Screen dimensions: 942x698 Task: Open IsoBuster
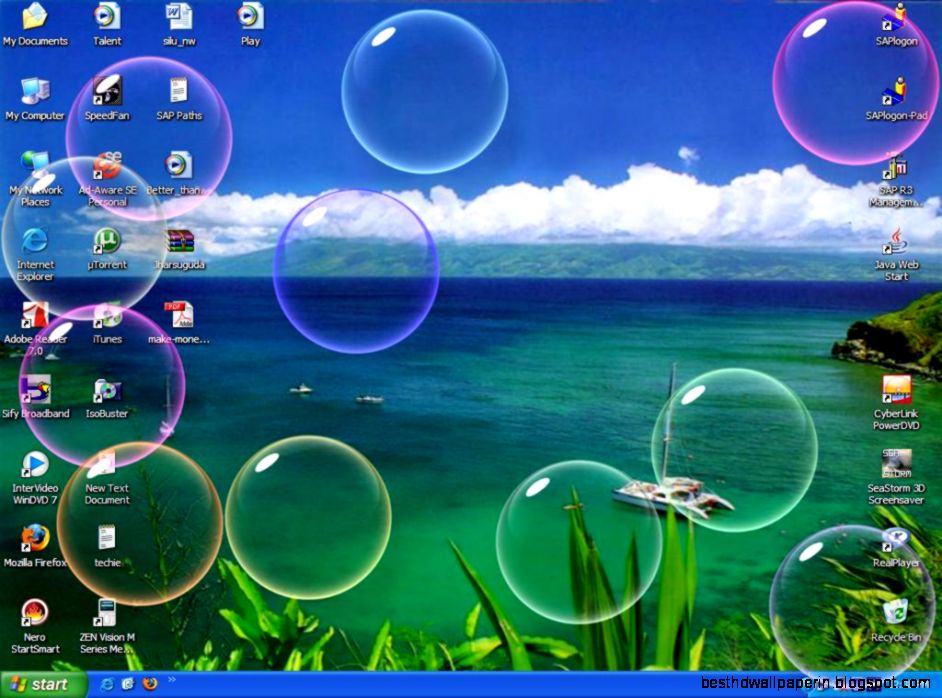click(x=107, y=388)
